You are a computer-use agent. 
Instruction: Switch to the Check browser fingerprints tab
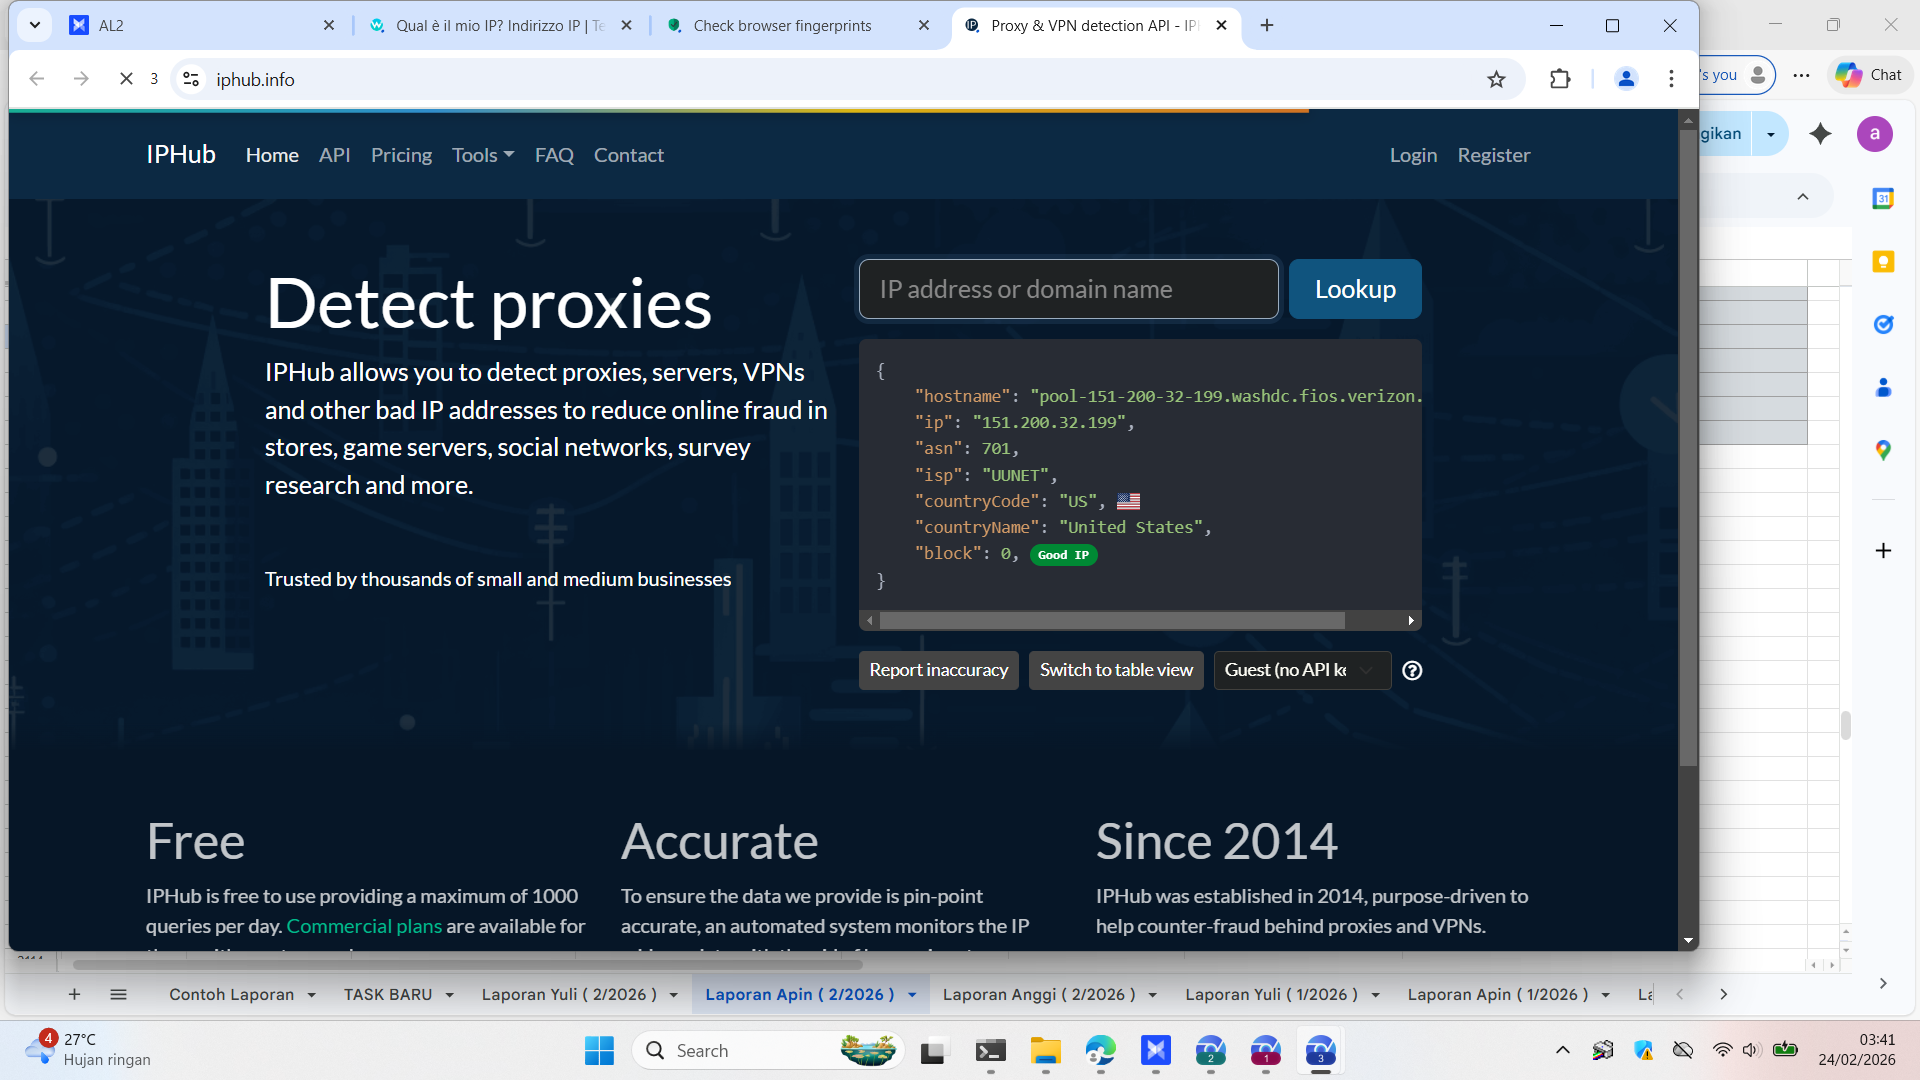tap(783, 26)
